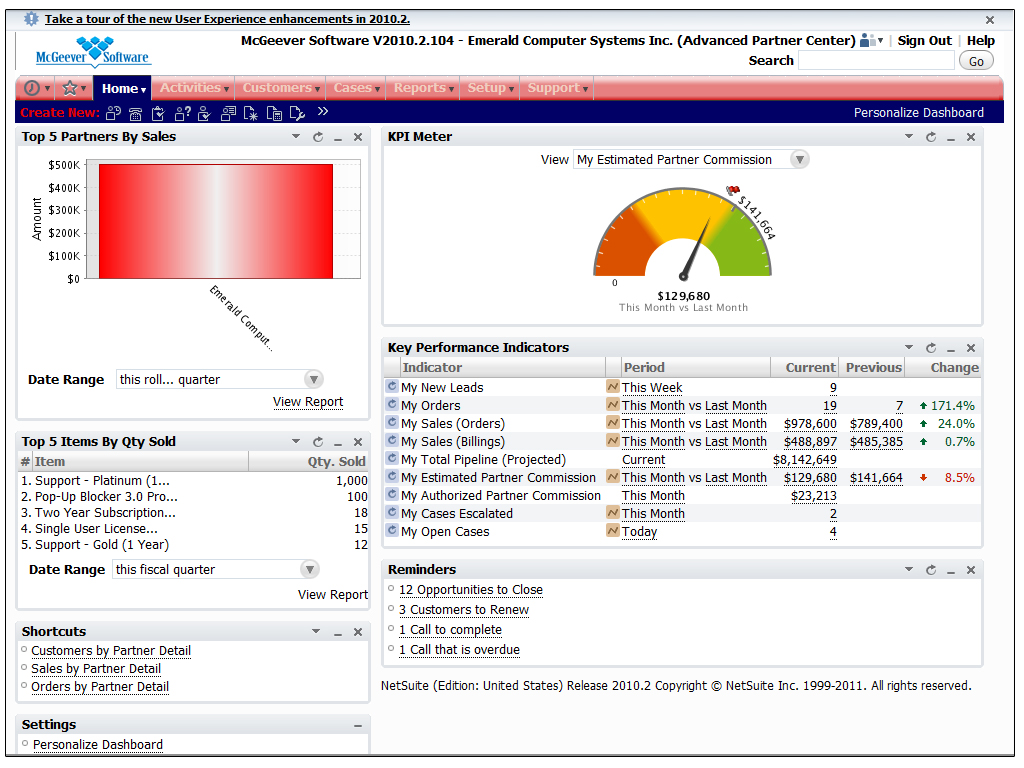1024x768 pixels.
Task: Open the KPI Meter View dropdown
Action: [x=799, y=160]
